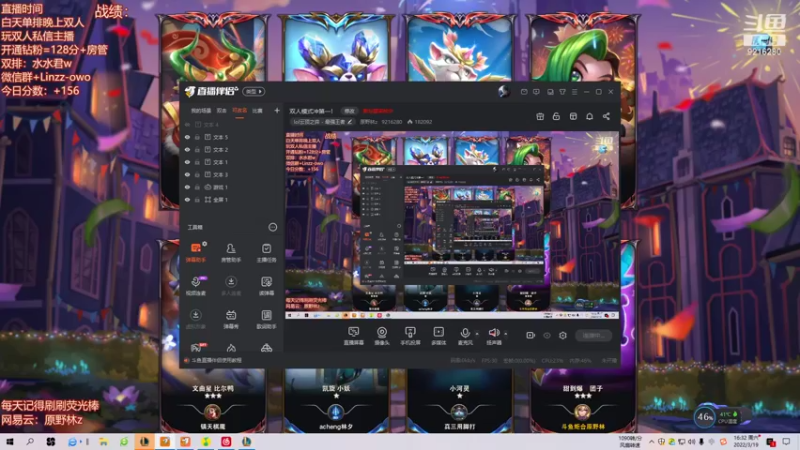Add a 直播屏幕 screen capture source

pos(353,336)
